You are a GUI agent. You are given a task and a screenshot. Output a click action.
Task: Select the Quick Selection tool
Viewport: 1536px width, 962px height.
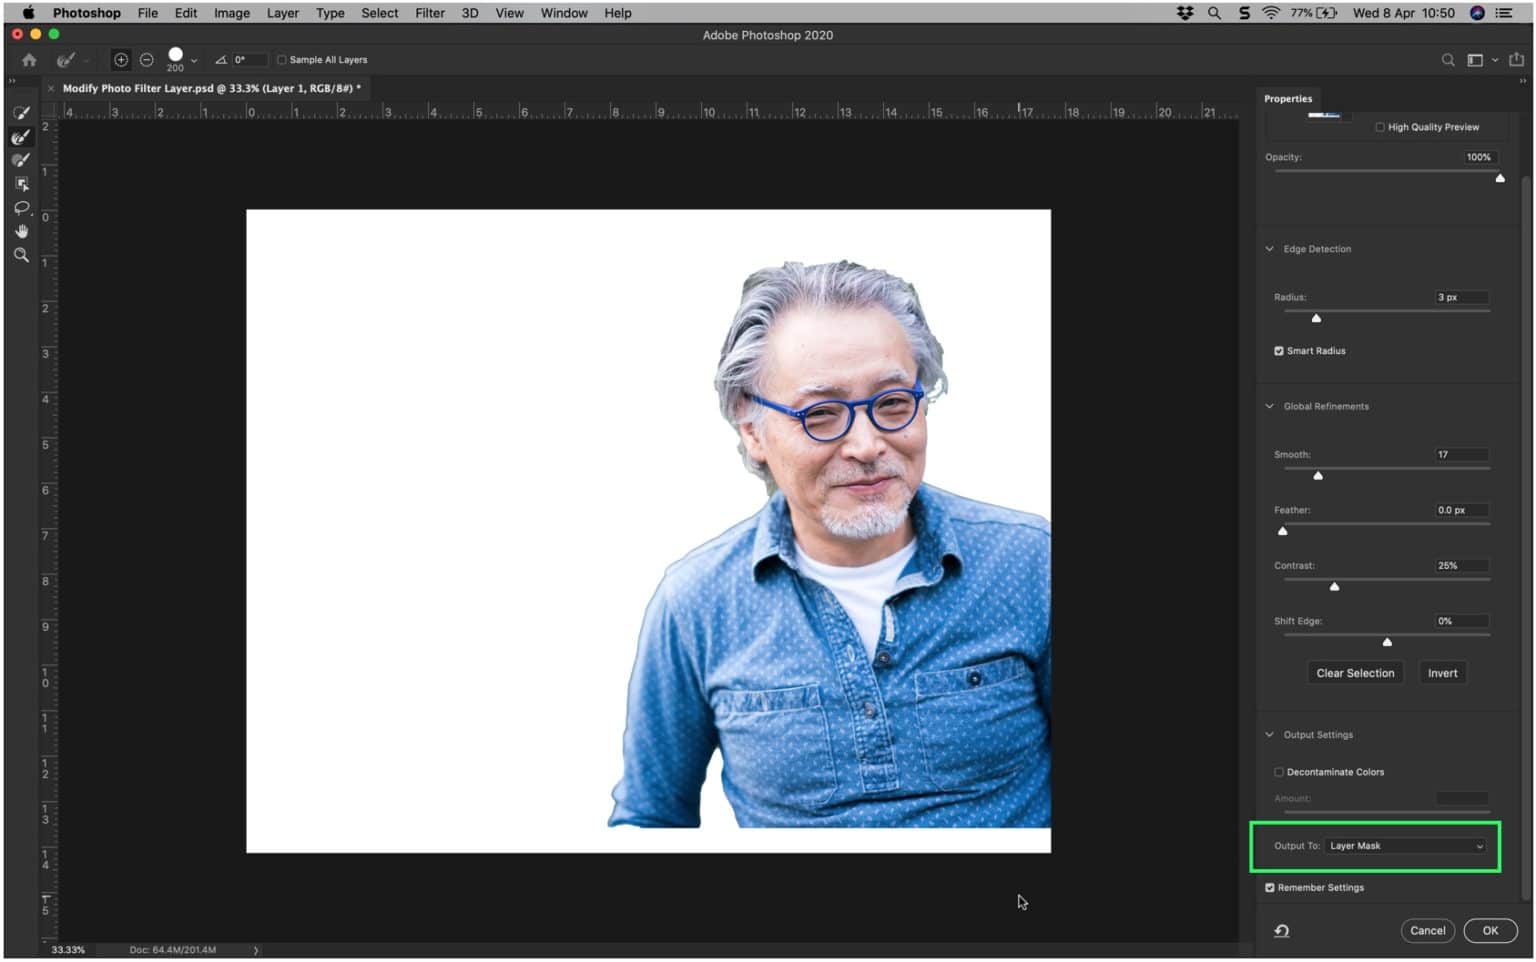coord(21,112)
